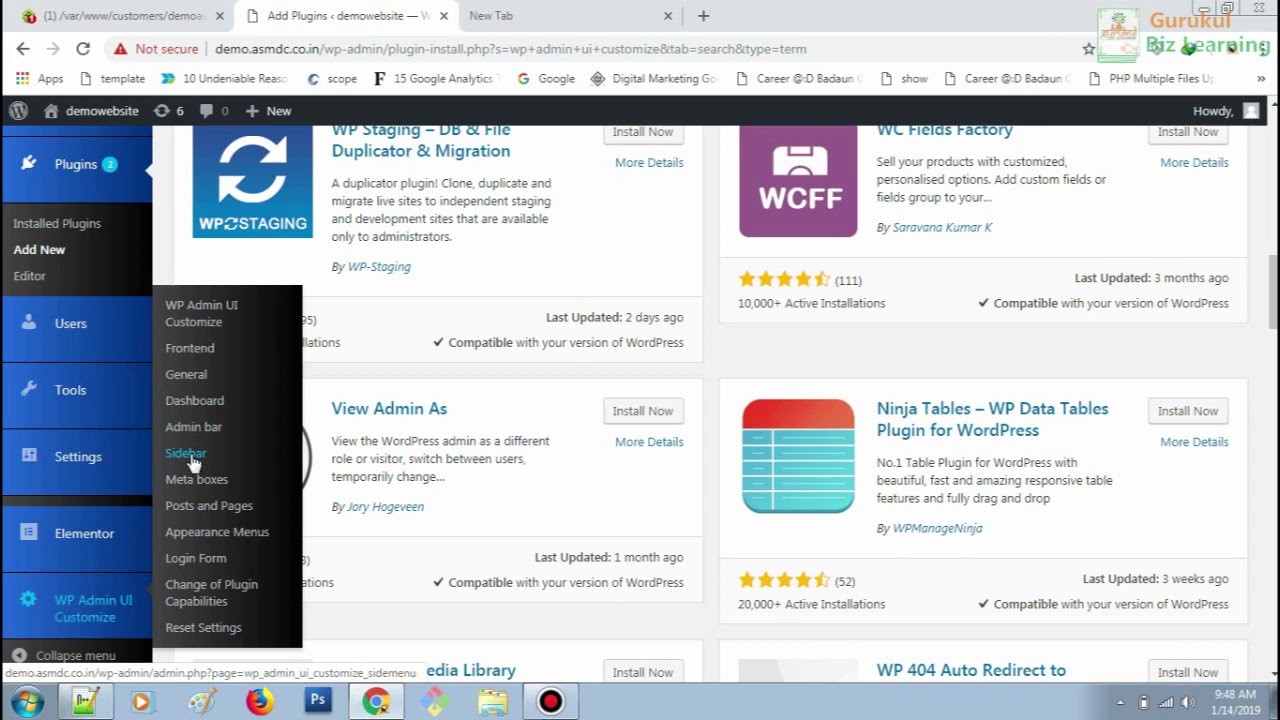Click the Ninja Tables plugin icon
Image resolution: width=1280 pixels, height=720 pixels.
(798, 456)
